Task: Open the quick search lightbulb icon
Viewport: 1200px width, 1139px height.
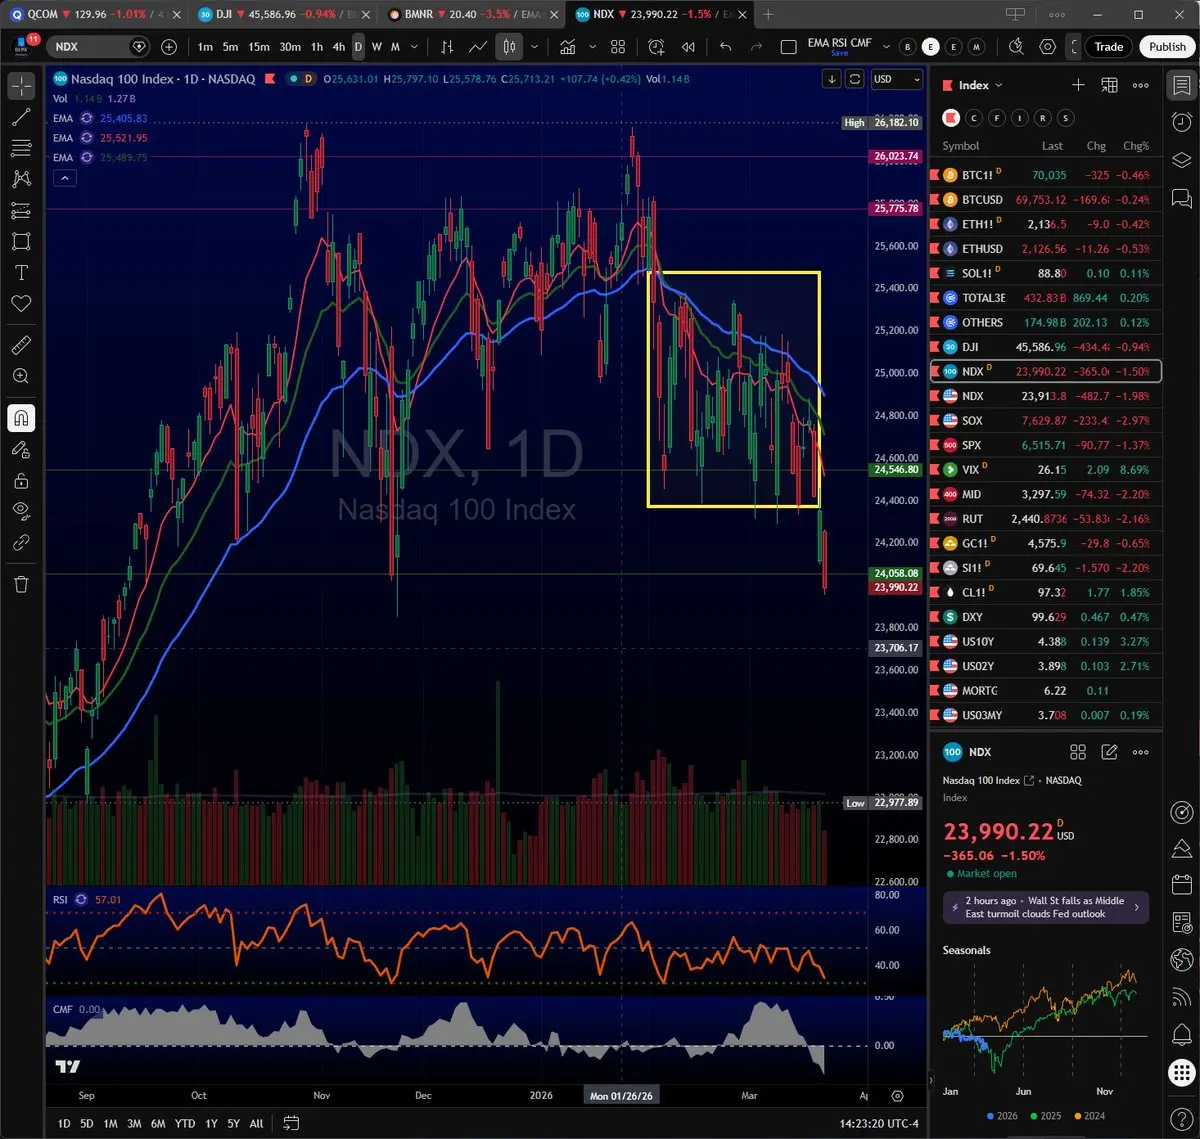Action: 1017,47
